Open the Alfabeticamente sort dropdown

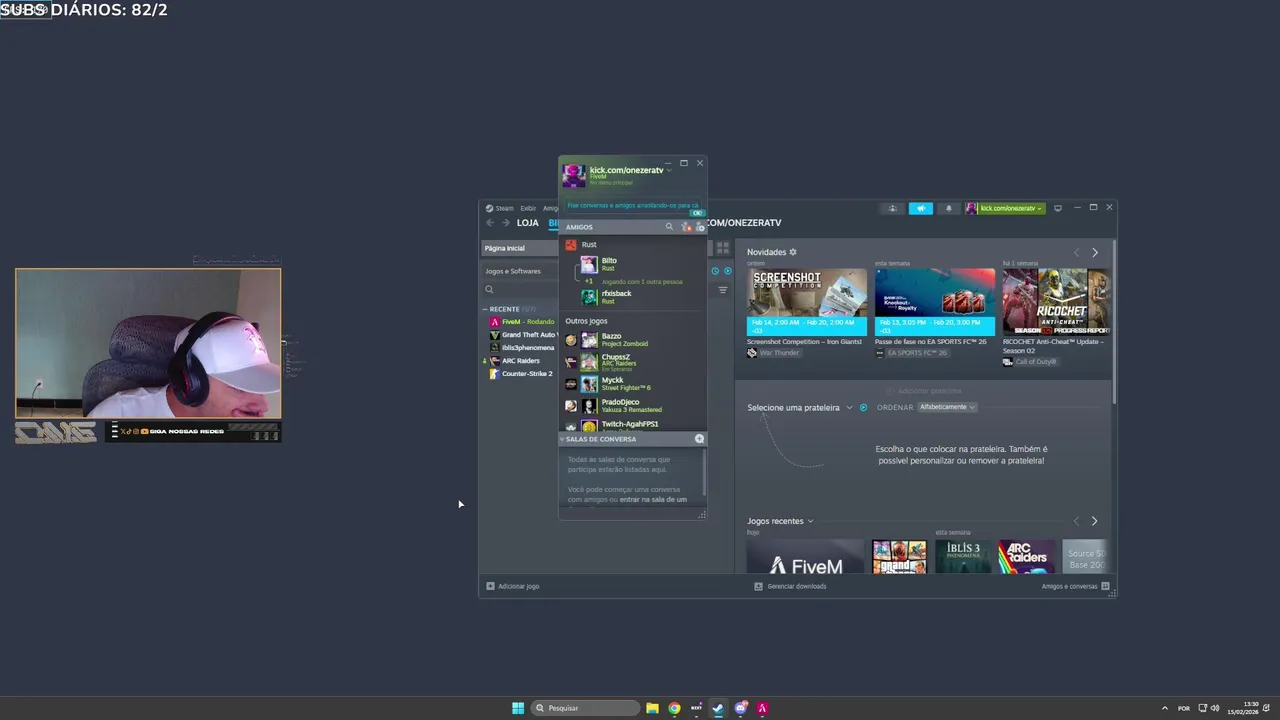[x=947, y=407]
